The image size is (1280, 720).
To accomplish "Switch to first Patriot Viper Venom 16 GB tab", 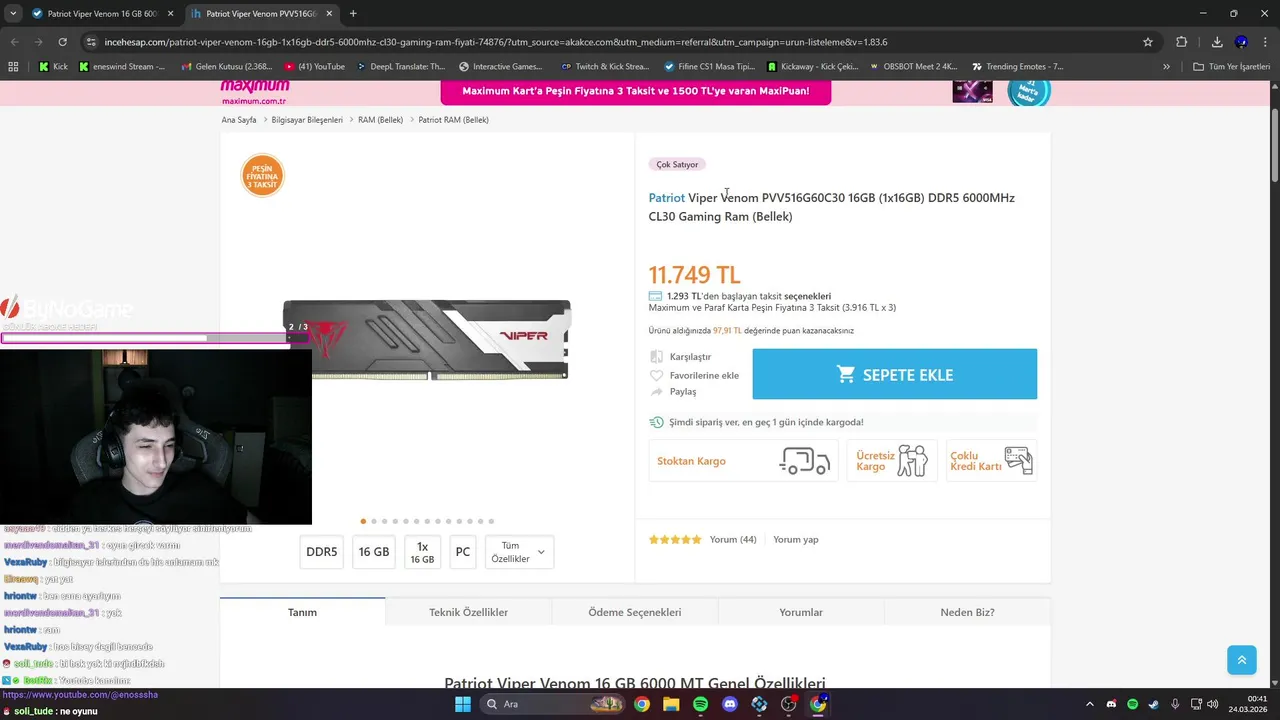I will click(x=101, y=14).
